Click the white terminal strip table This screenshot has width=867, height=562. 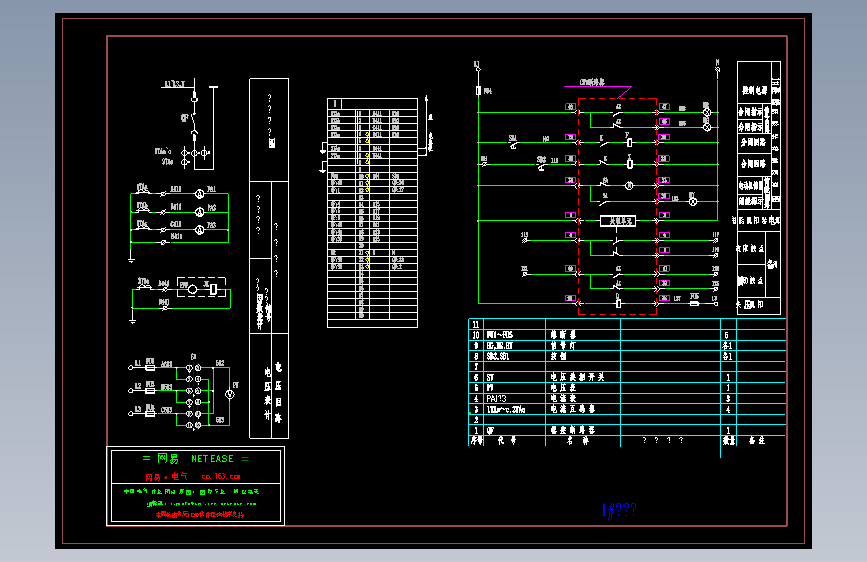372,213
